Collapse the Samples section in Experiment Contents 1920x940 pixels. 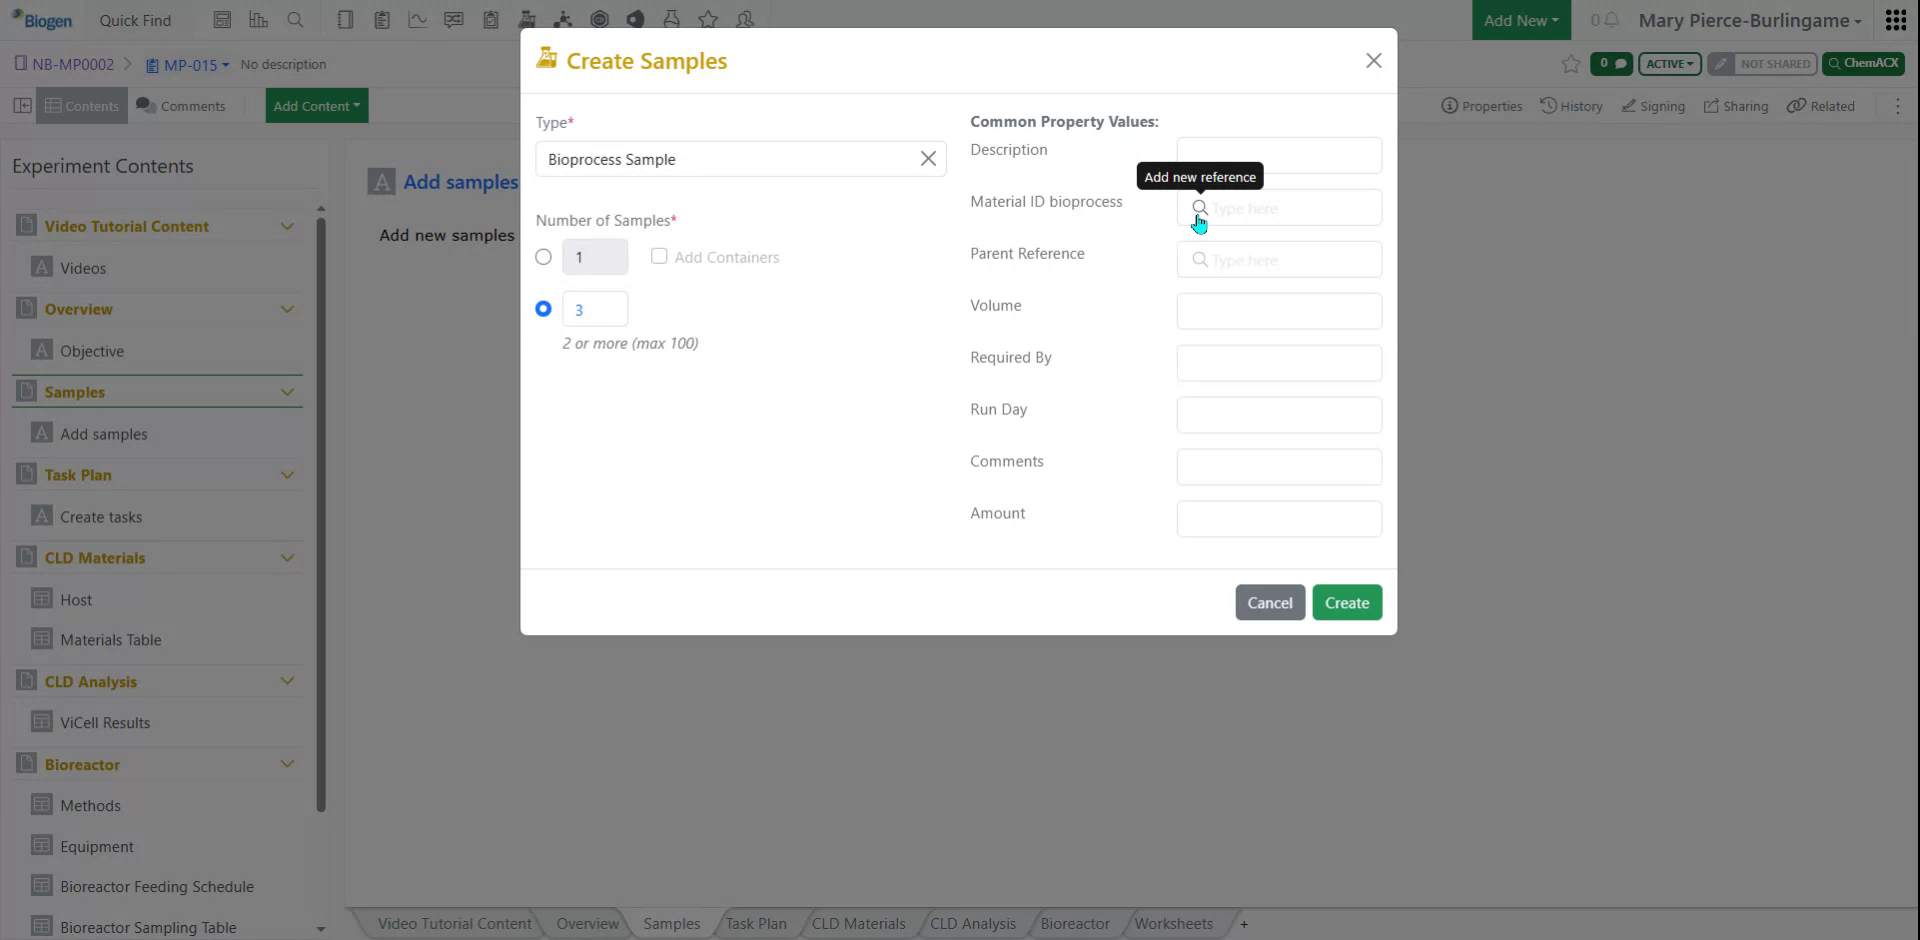click(x=288, y=391)
